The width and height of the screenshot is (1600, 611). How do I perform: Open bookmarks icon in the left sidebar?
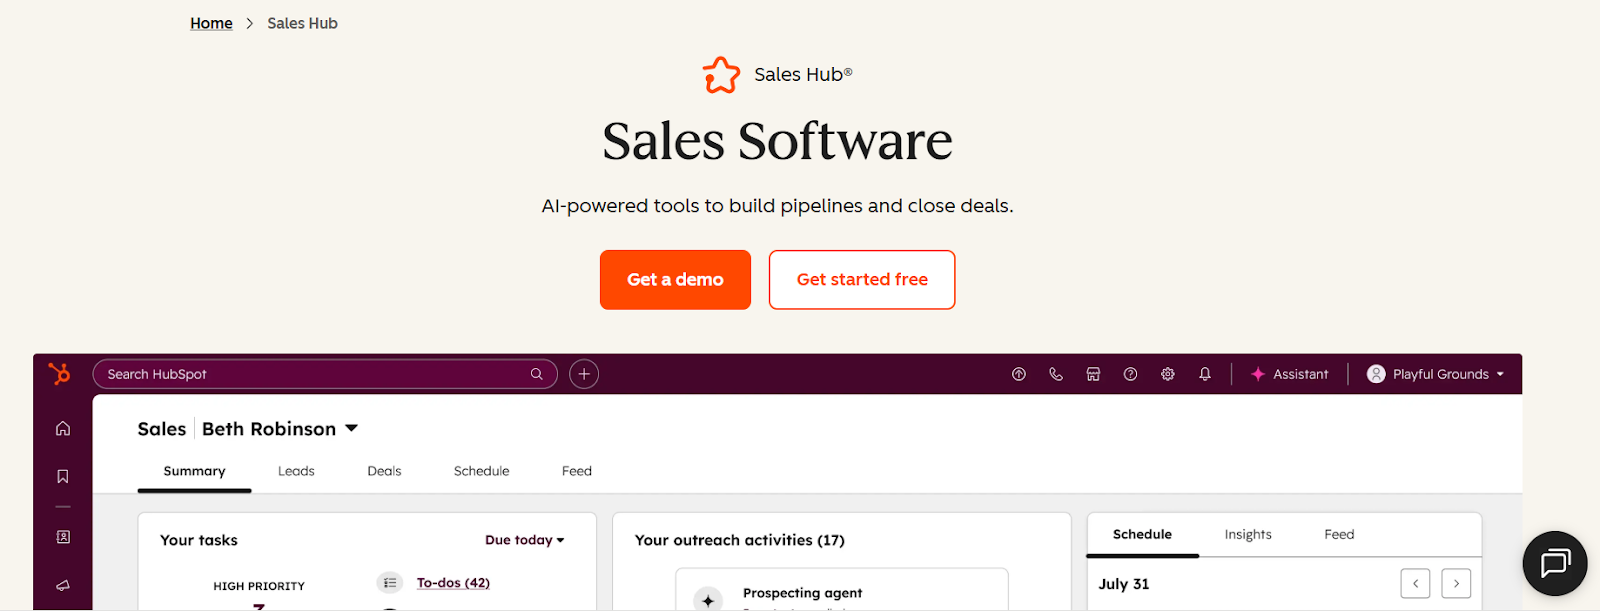tap(61, 477)
